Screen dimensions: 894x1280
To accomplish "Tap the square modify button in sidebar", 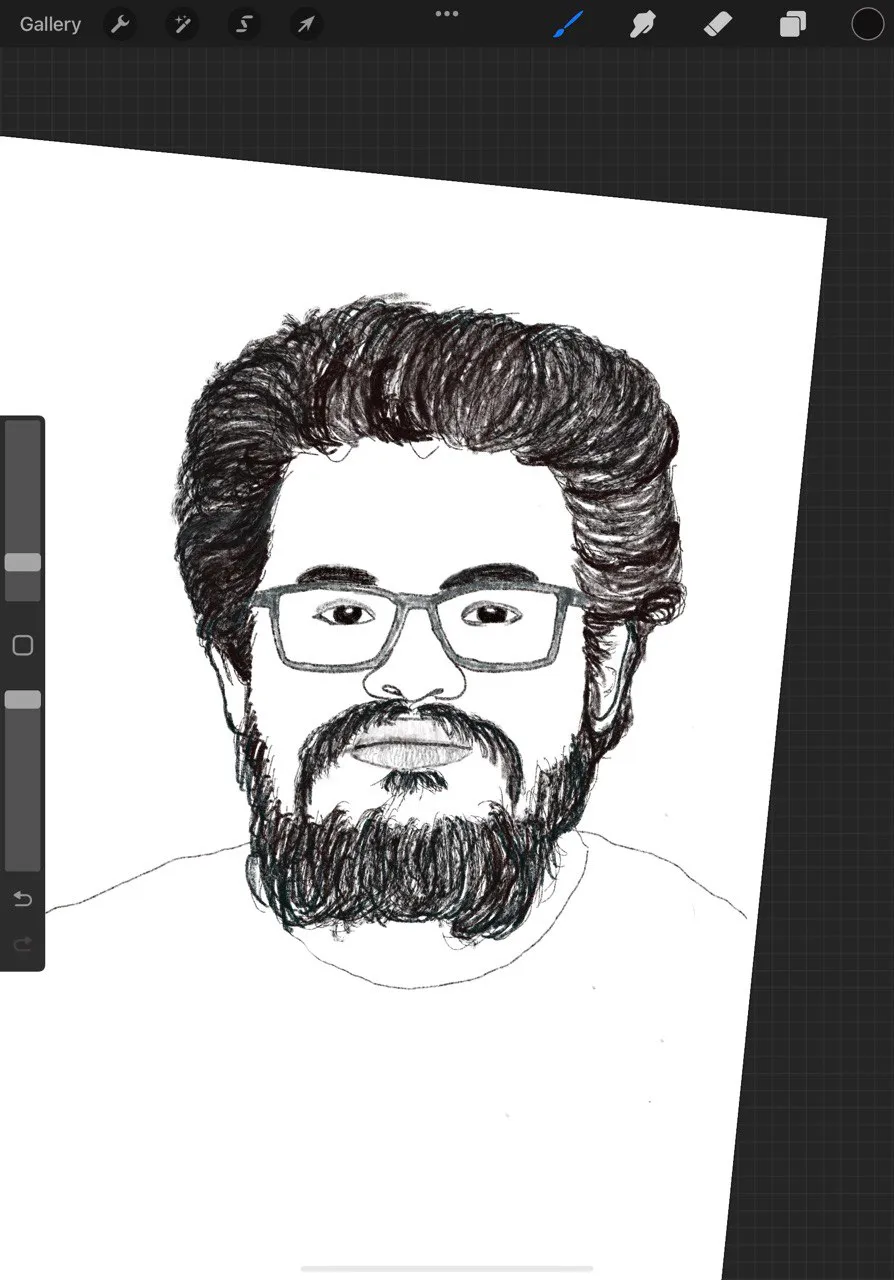I will click(22, 645).
